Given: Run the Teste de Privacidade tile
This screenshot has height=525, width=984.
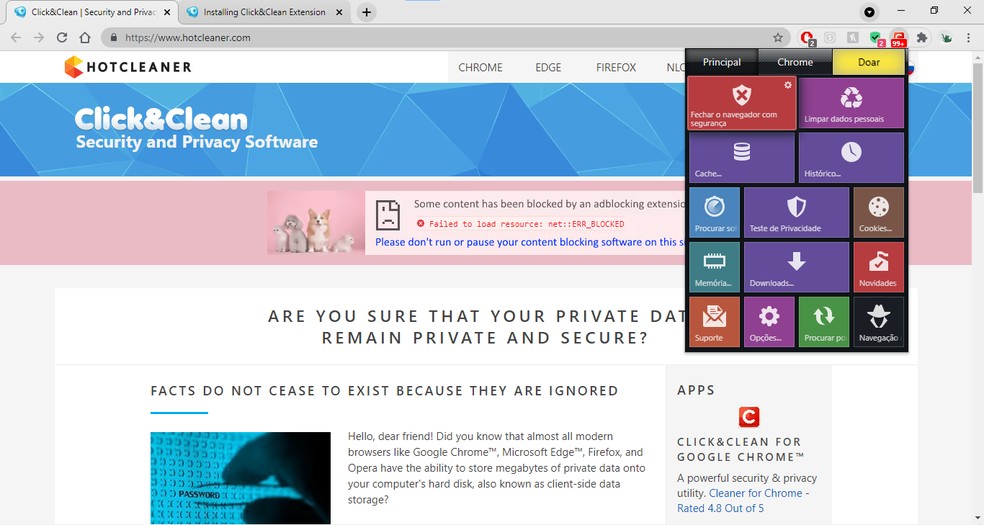Looking at the screenshot, I should pyautogui.click(x=796, y=212).
